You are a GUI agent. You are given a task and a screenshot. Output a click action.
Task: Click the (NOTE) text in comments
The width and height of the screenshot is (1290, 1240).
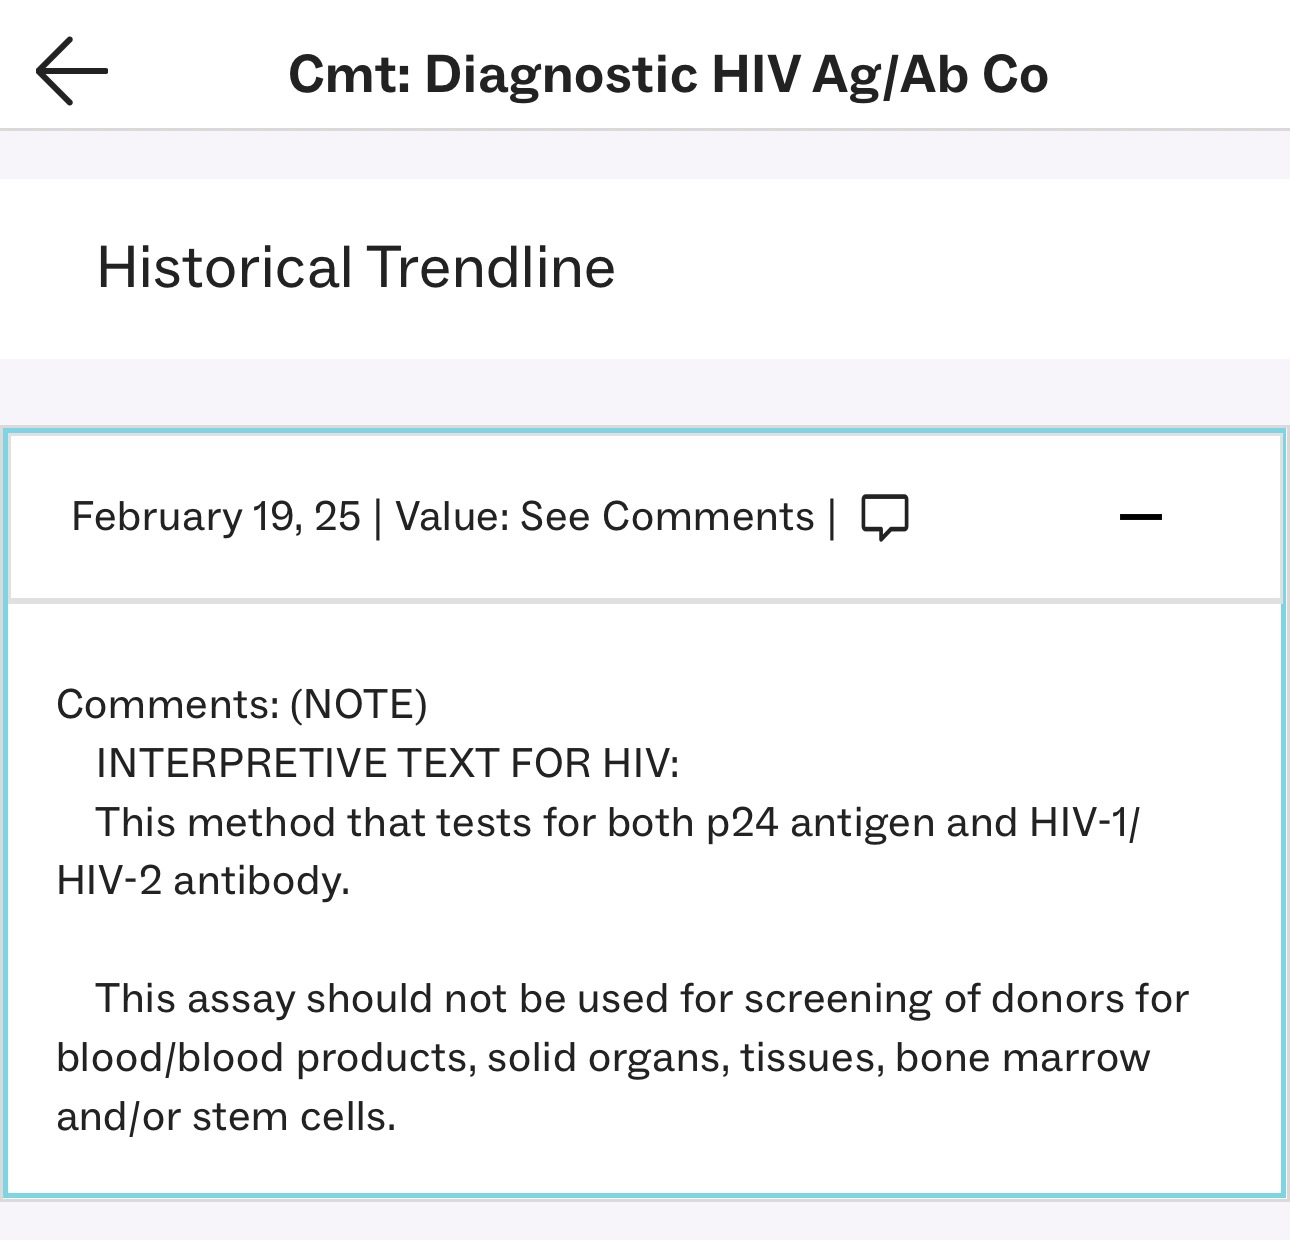point(358,704)
